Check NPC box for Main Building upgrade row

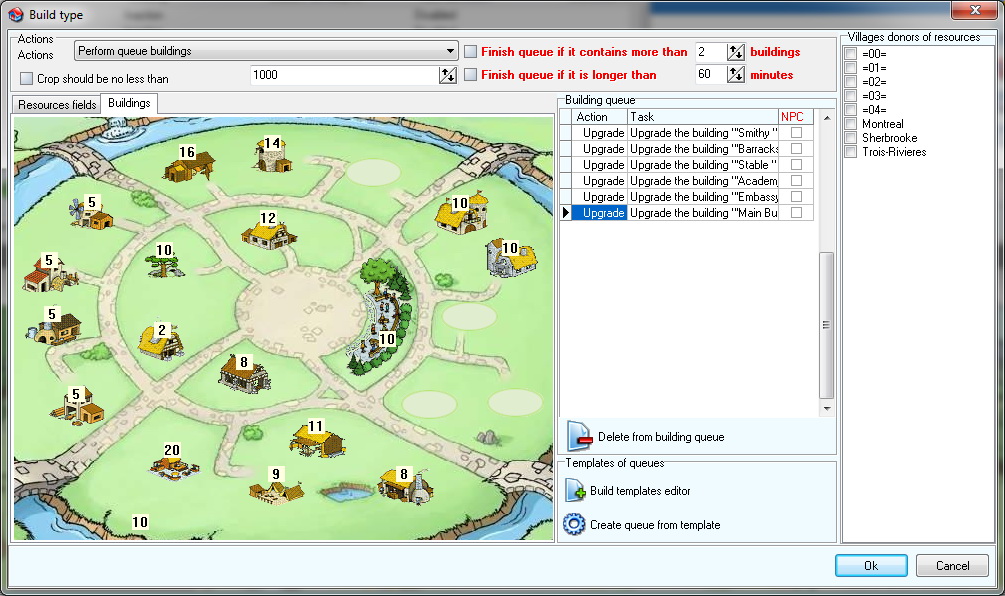[796, 213]
